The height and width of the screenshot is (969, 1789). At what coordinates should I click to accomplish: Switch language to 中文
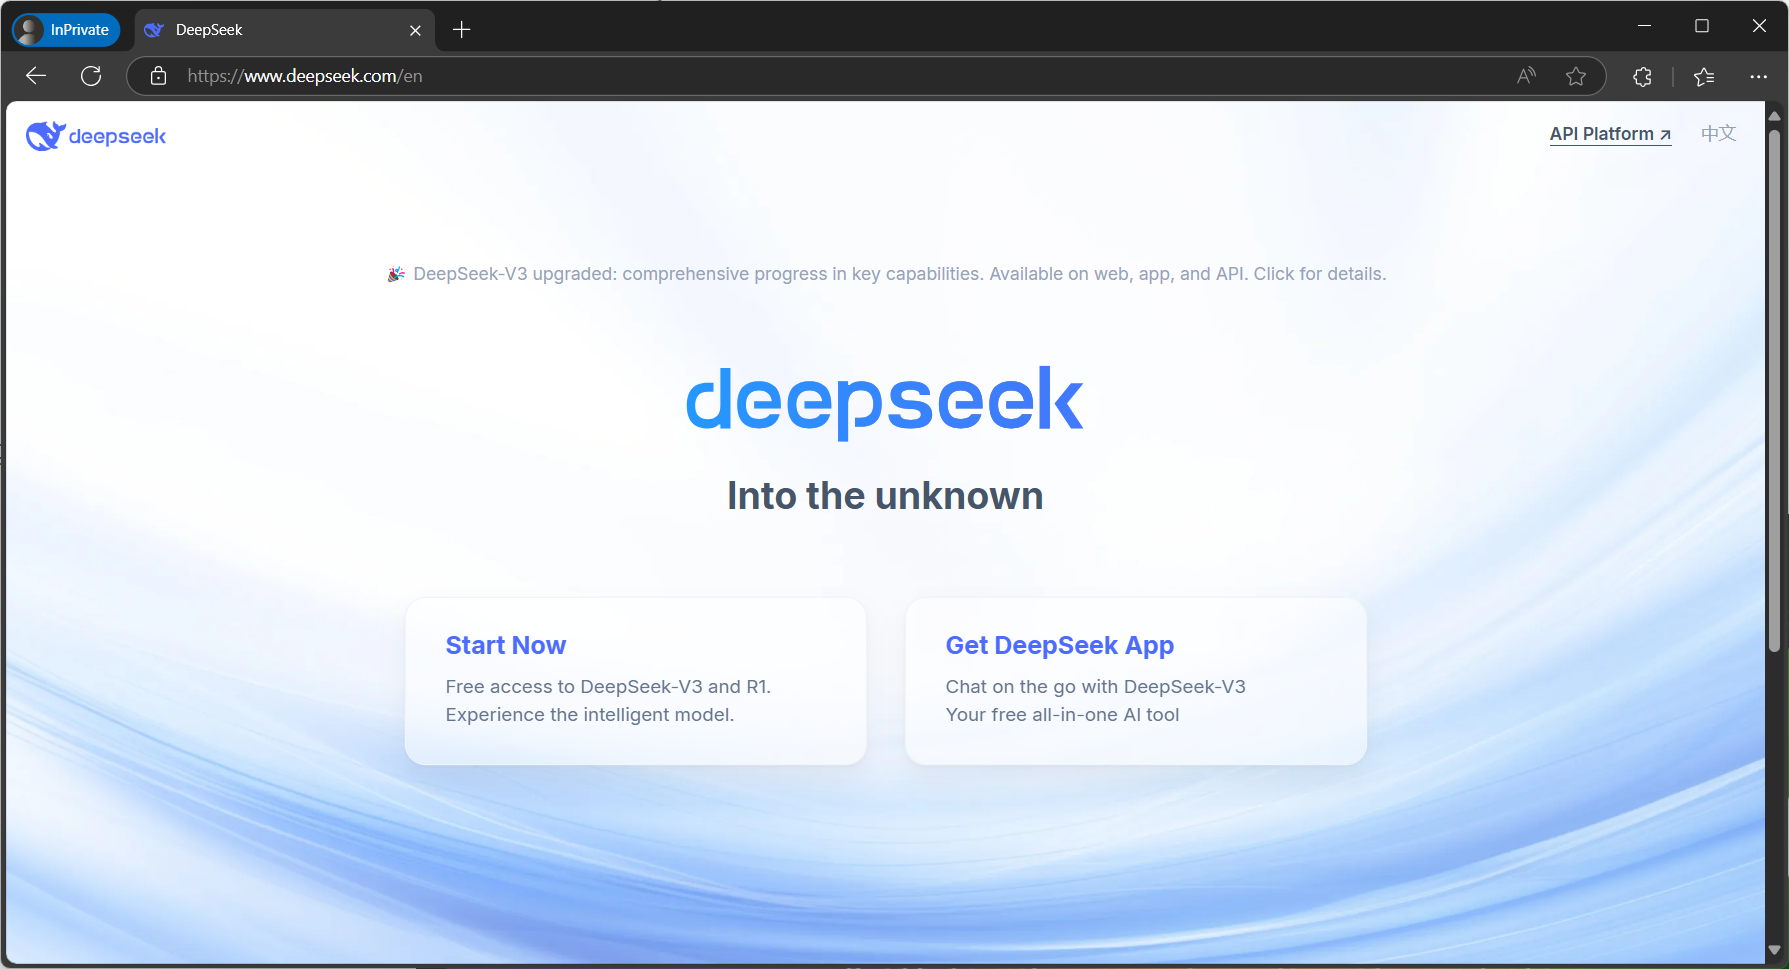coord(1718,134)
